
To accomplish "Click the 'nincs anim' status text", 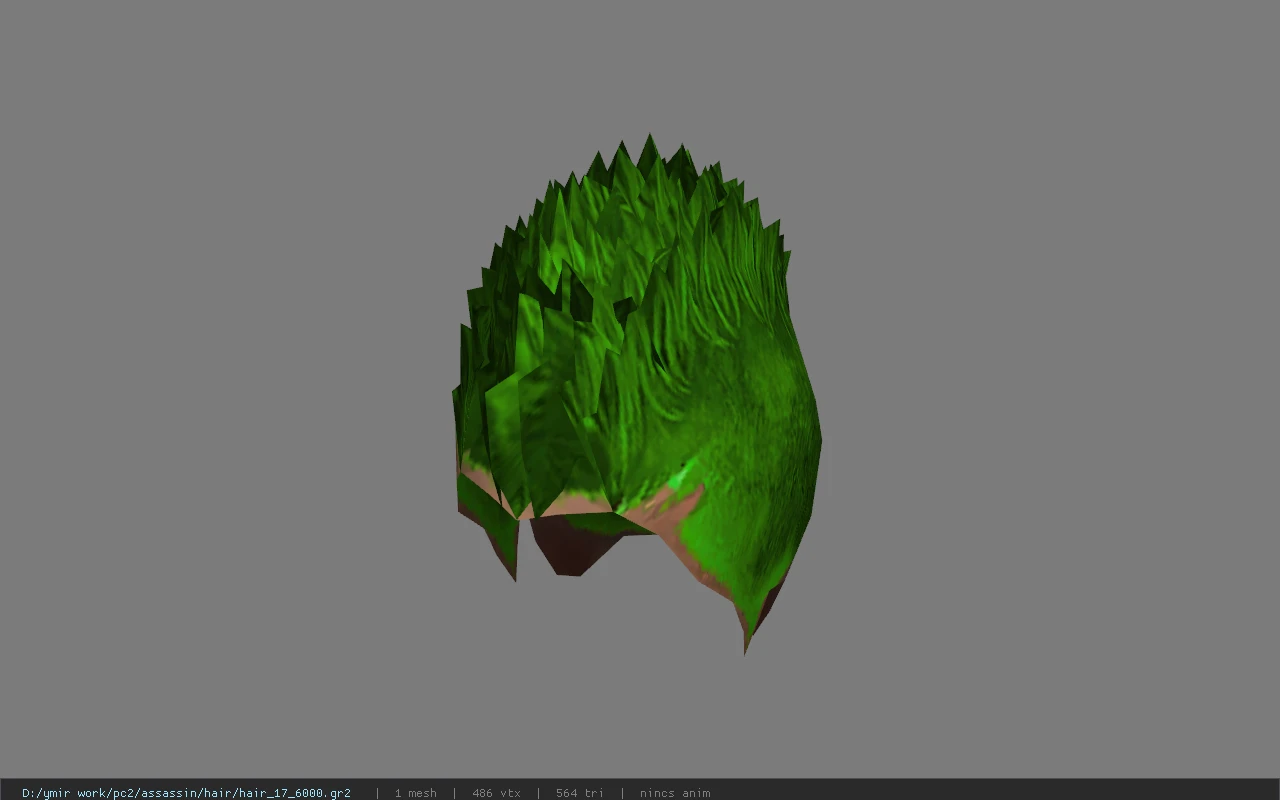I will point(675,793).
